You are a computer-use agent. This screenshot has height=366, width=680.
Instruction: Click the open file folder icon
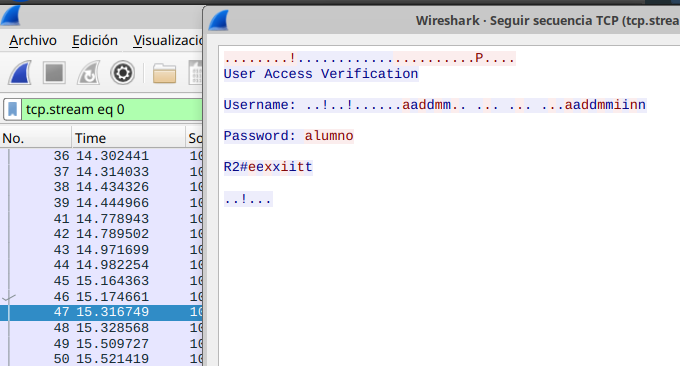pos(164,73)
